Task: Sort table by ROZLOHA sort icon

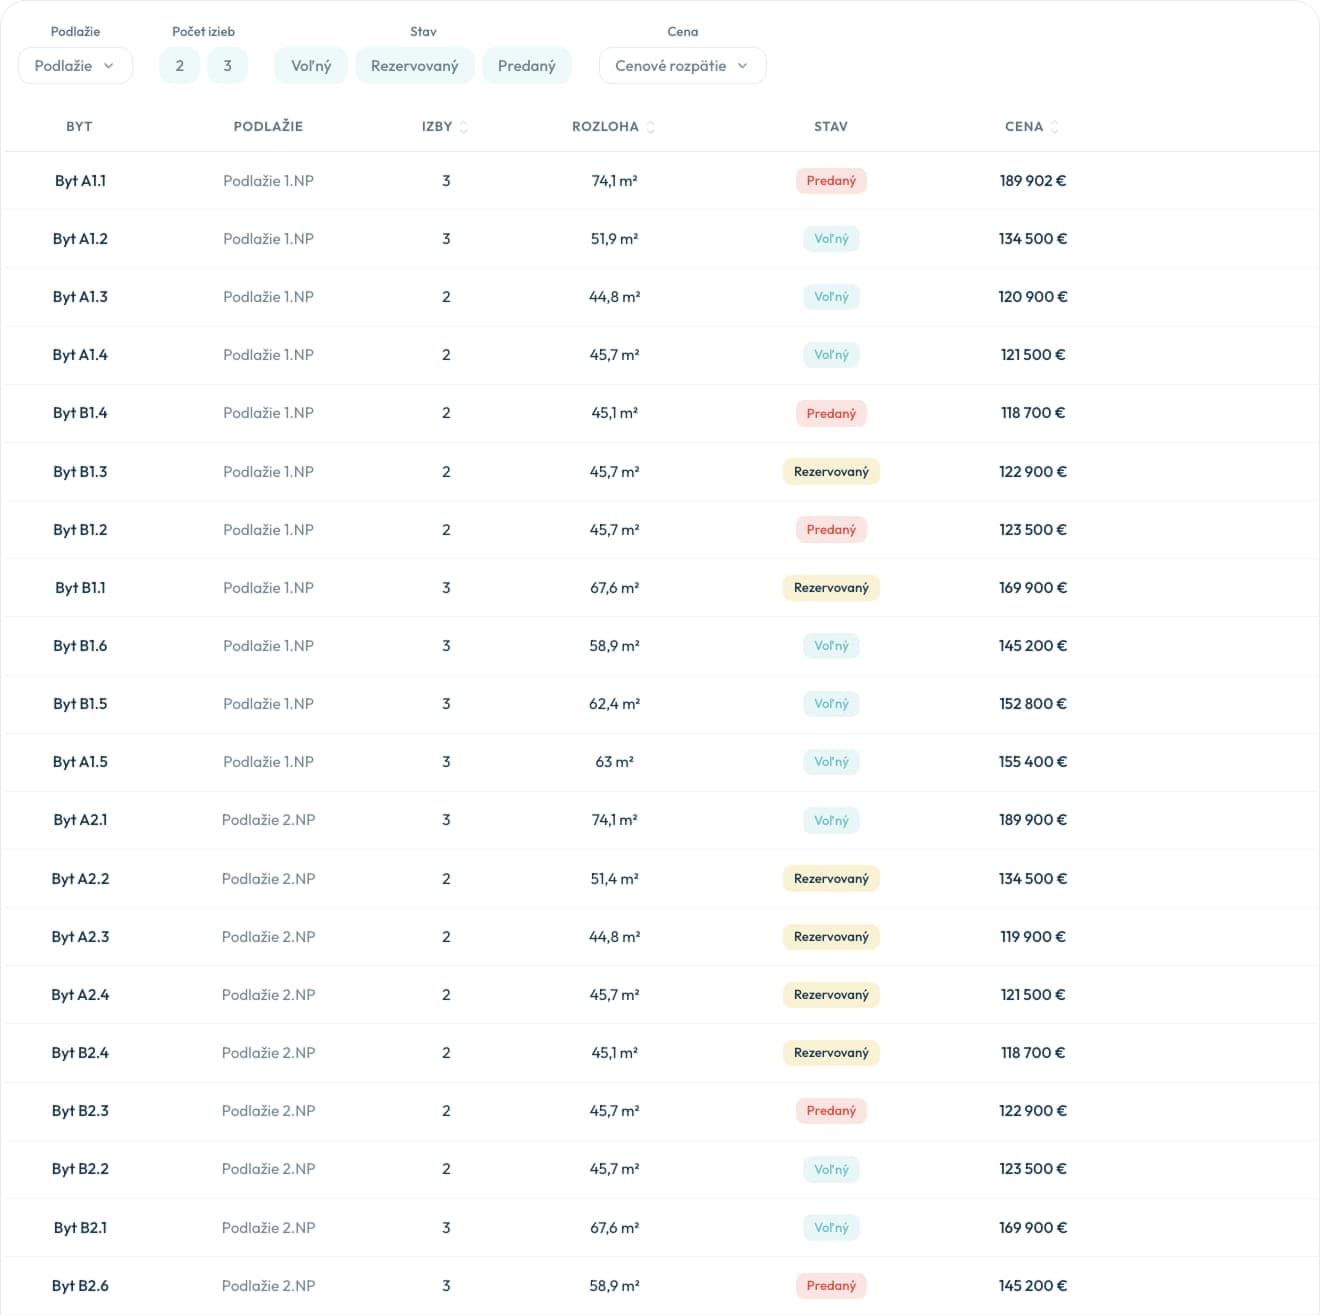Action: click(x=651, y=127)
